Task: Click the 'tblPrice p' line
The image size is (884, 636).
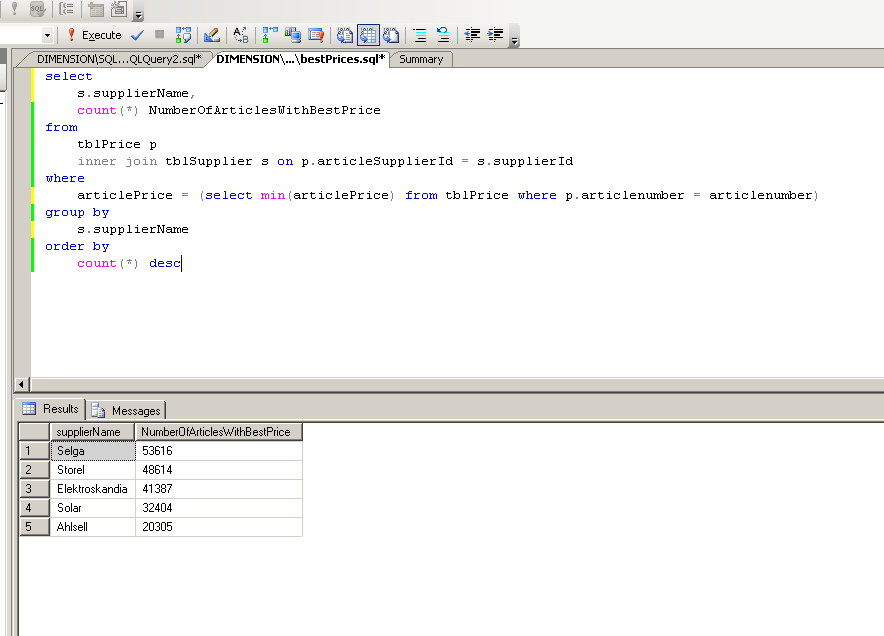Action: pos(117,145)
